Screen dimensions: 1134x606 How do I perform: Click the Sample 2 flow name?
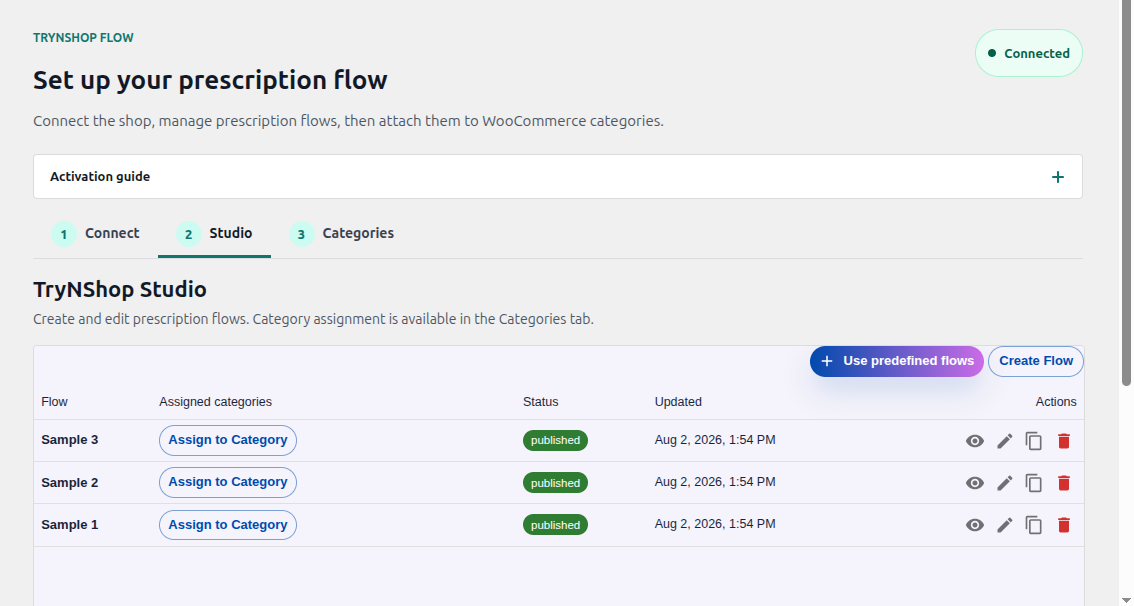(x=69, y=482)
